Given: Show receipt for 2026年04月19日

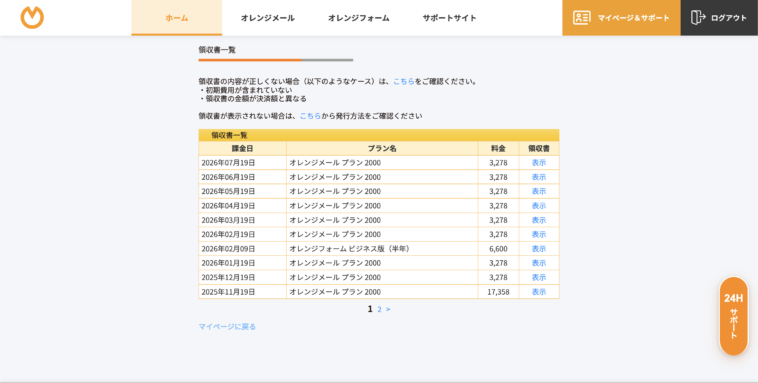Looking at the screenshot, I should pos(539,206).
